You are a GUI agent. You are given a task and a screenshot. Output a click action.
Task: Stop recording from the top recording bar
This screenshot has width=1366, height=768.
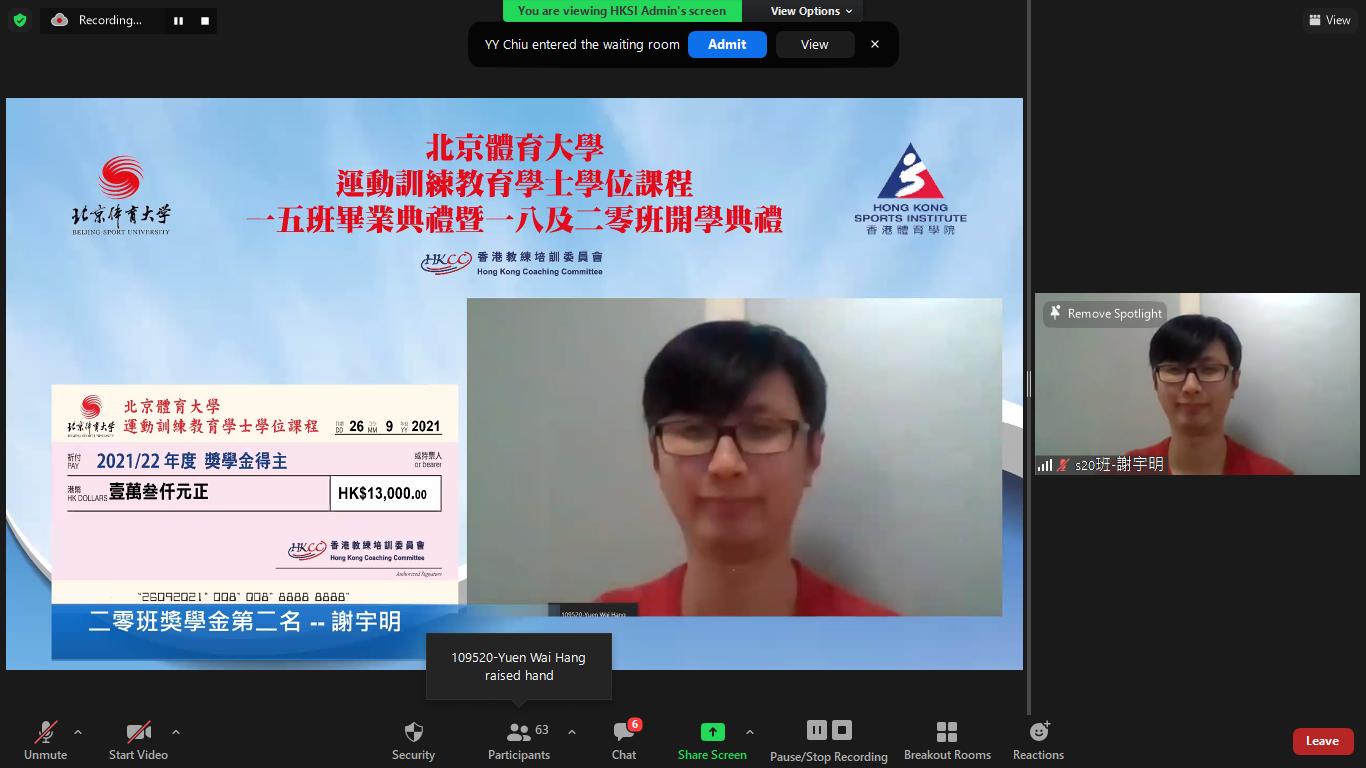205,20
